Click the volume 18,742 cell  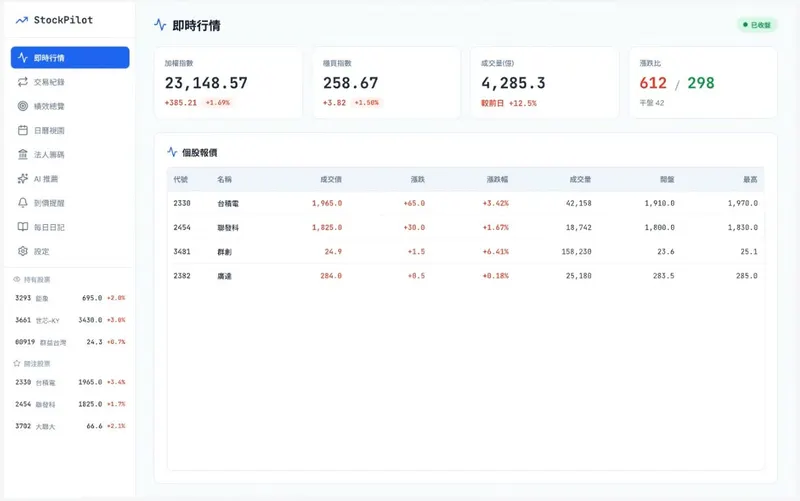[579, 227]
